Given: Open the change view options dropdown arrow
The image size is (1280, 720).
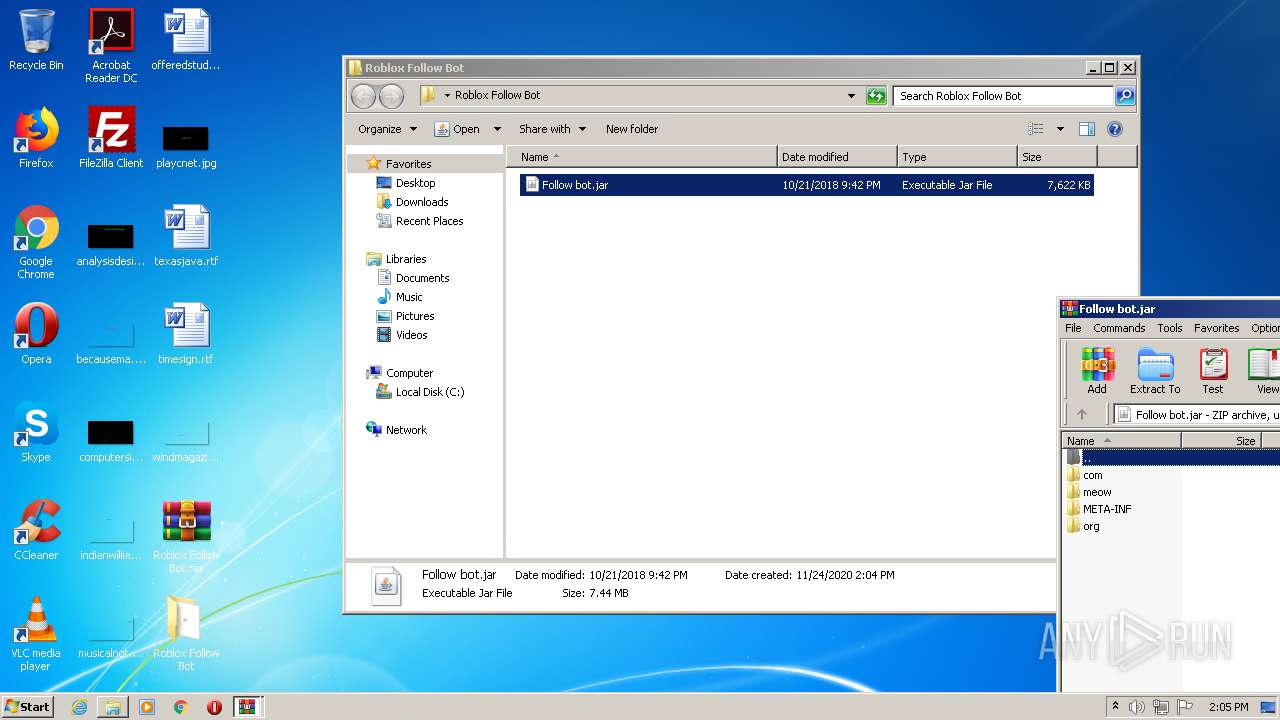Looking at the screenshot, I should [x=1060, y=129].
